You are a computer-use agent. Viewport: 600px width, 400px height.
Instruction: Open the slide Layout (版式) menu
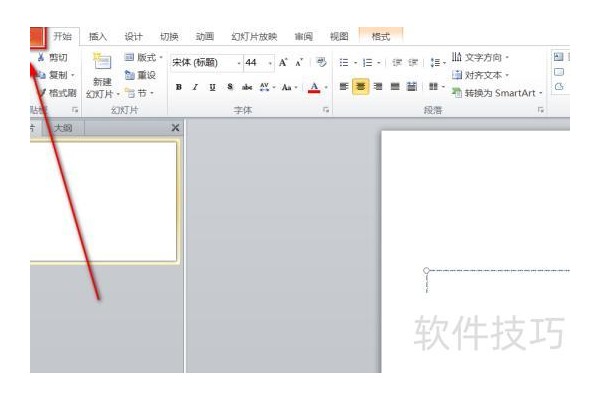point(143,57)
